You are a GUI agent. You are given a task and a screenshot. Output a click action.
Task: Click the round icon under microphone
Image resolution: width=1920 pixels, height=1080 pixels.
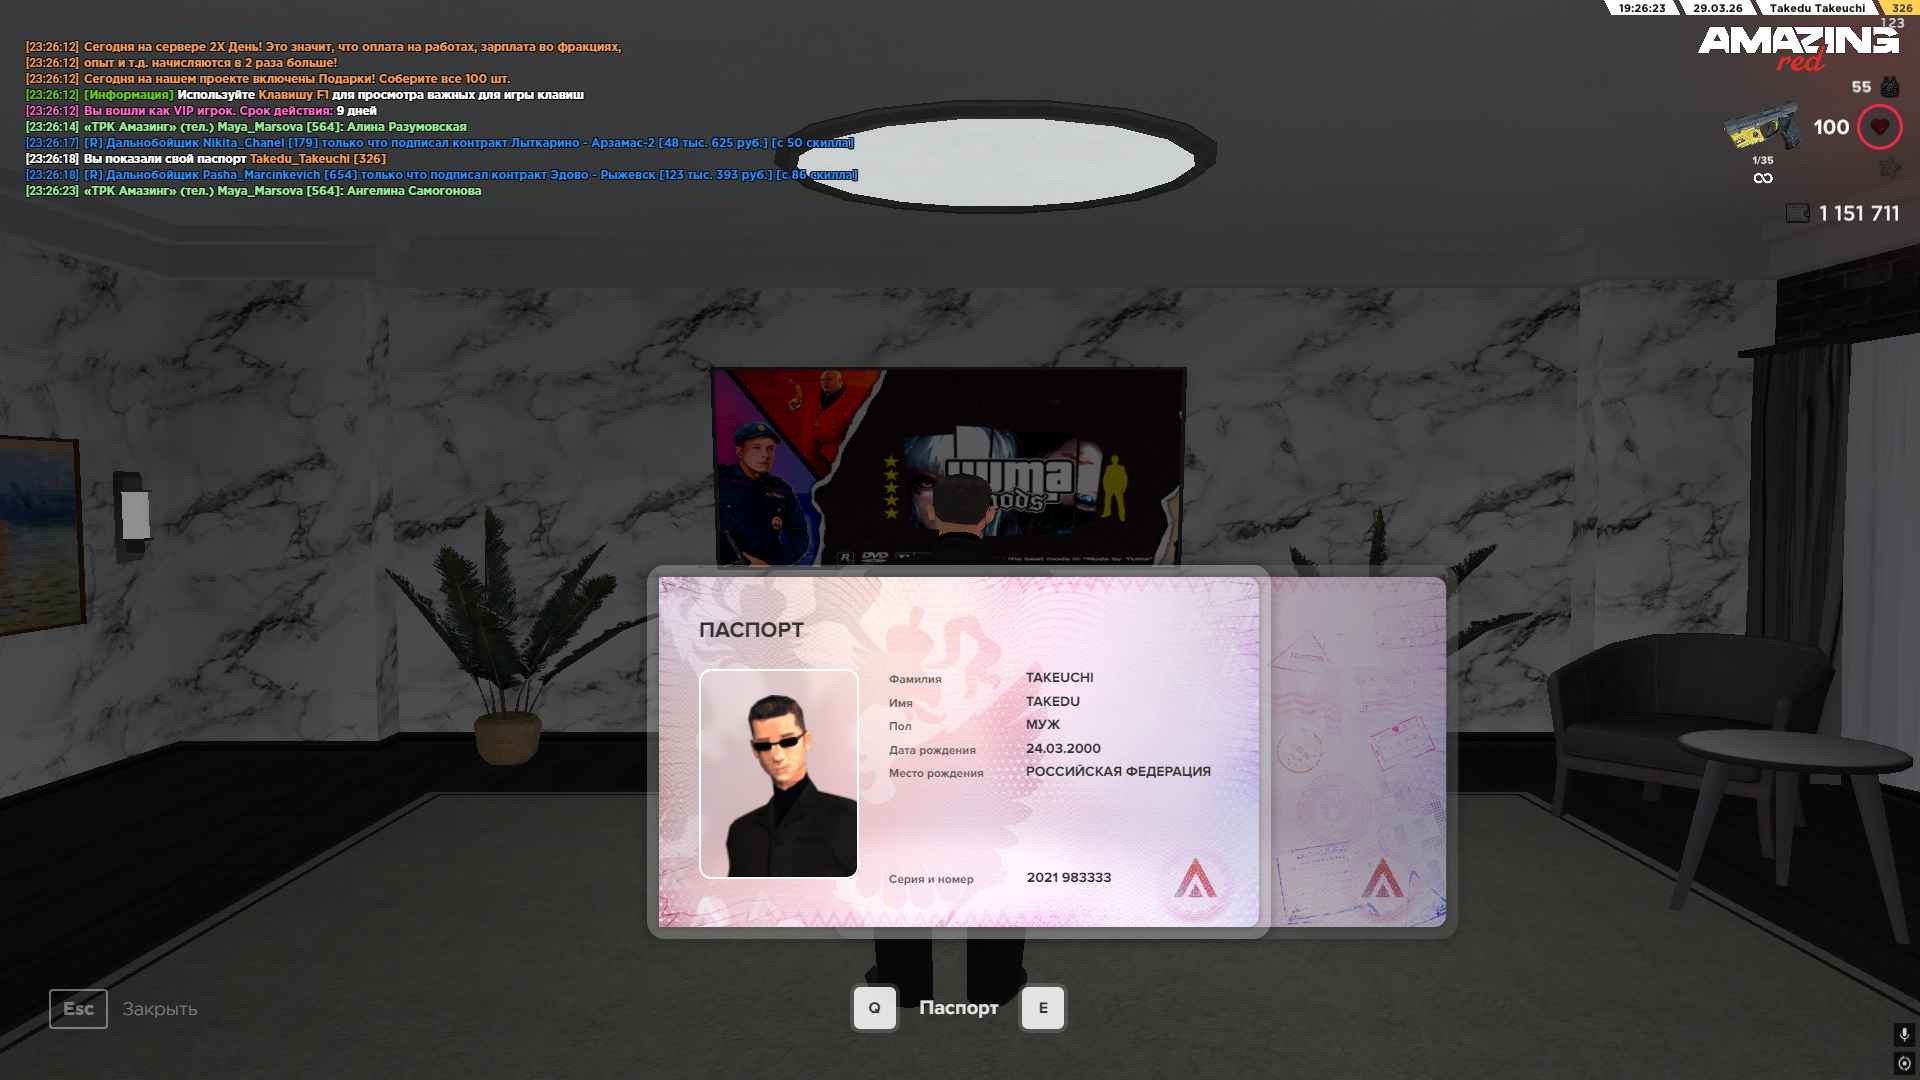pos(1904,1063)
